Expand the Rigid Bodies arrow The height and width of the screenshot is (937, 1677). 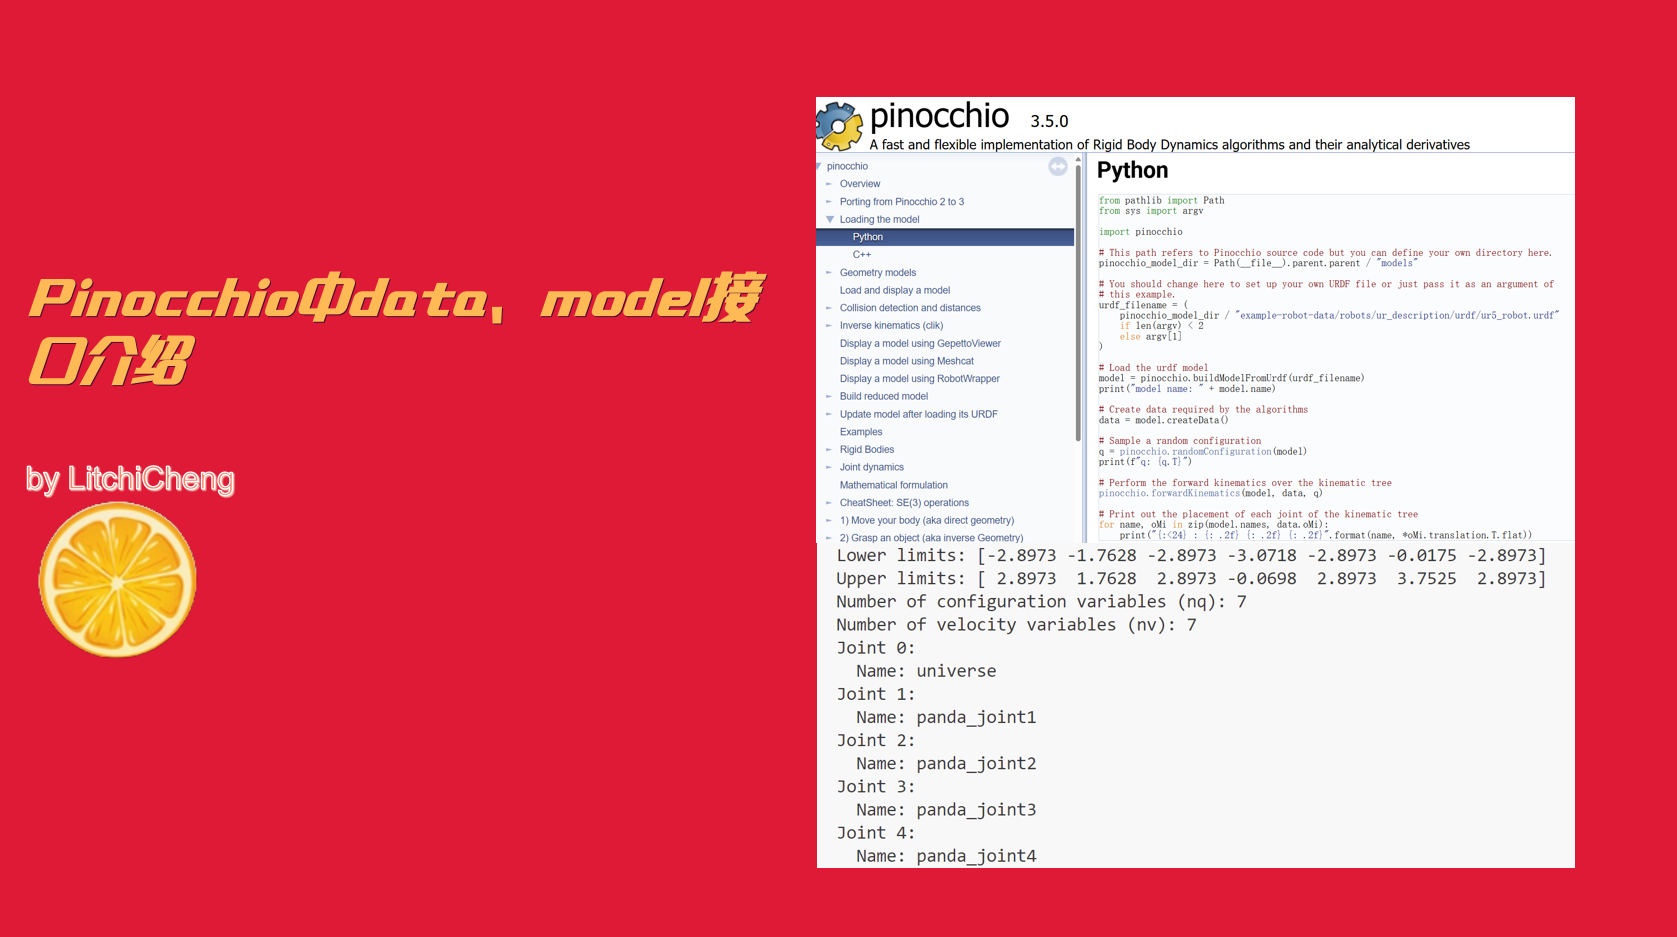829,449
